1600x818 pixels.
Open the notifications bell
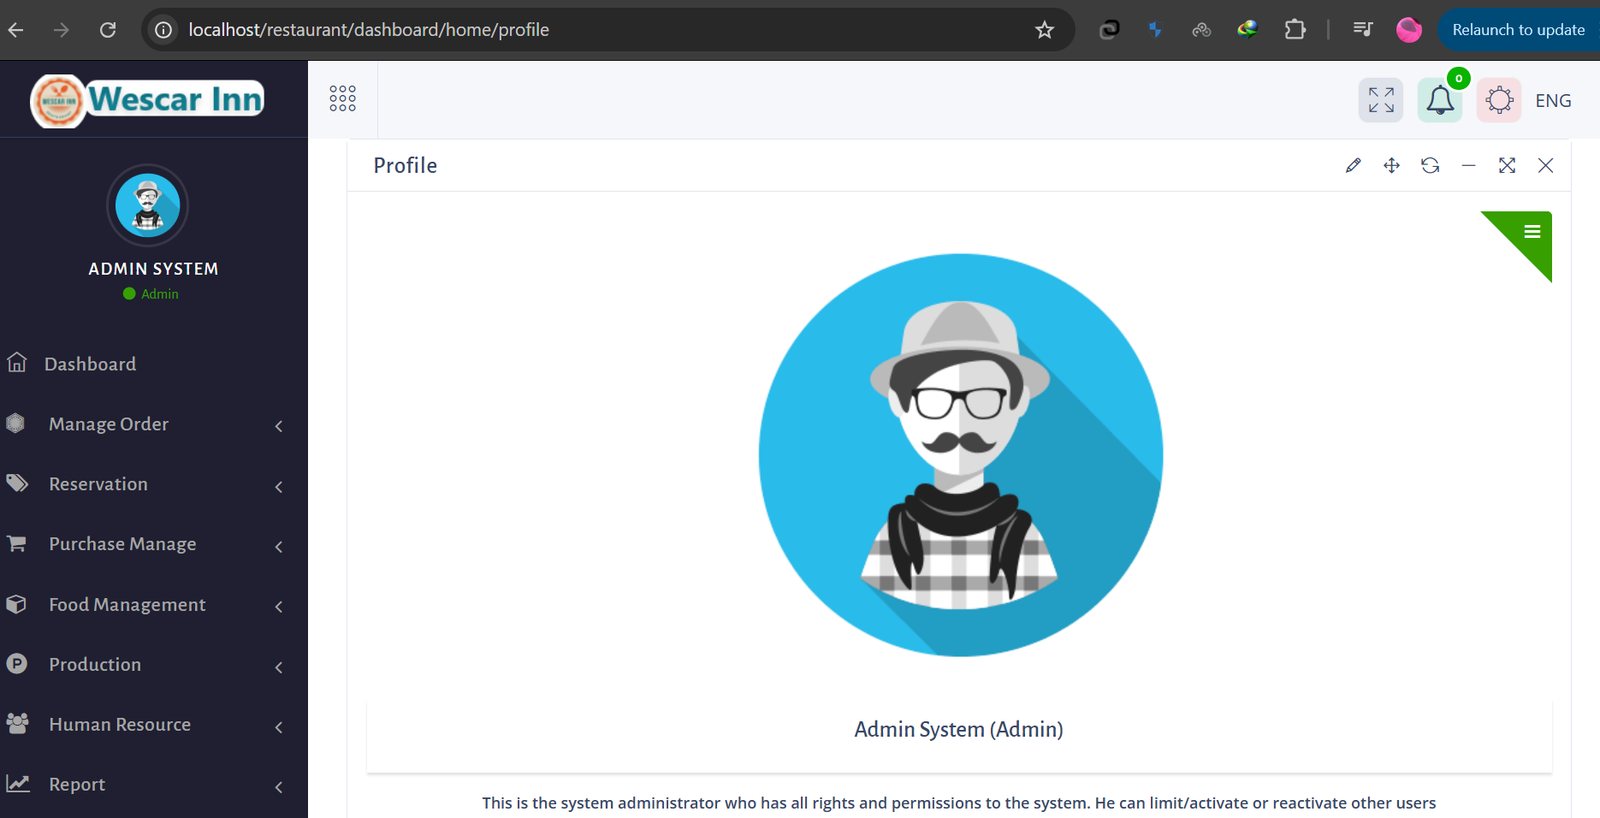(x=1440, y=100)
